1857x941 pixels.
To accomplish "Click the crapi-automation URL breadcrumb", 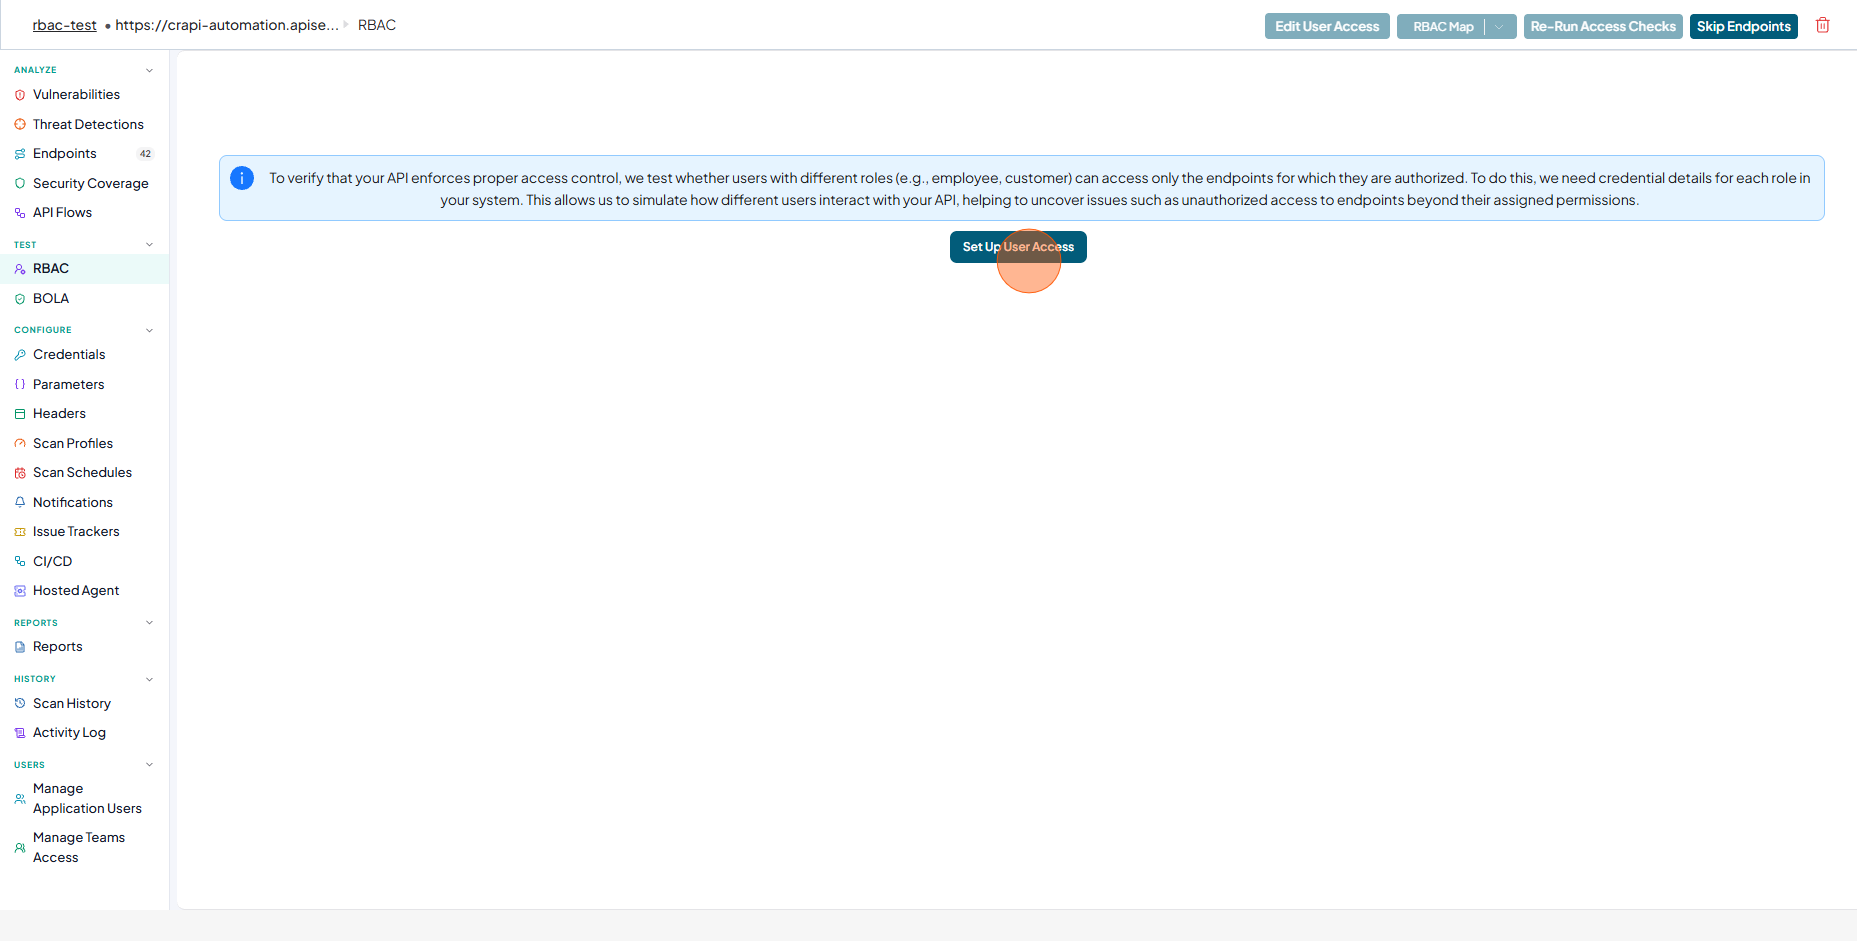I will 227,25.
